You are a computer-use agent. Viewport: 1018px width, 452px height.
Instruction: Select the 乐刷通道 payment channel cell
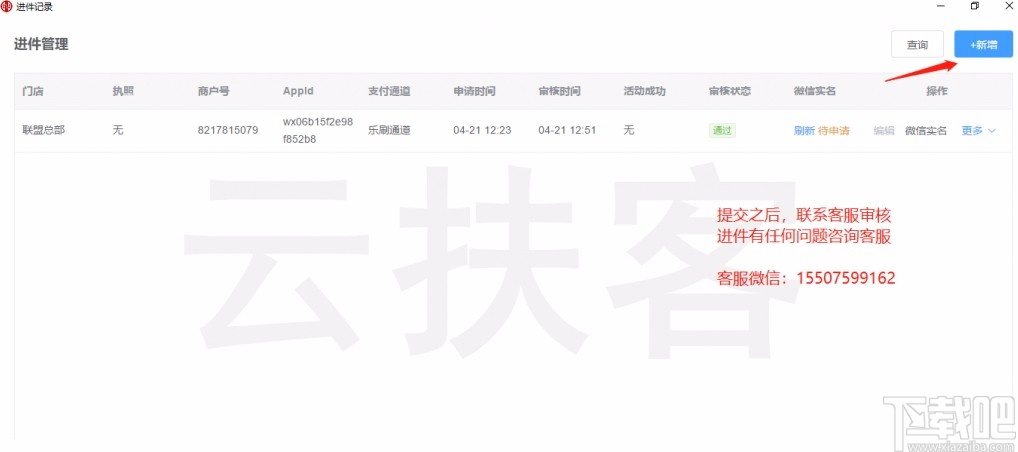(x=389, y=130)
